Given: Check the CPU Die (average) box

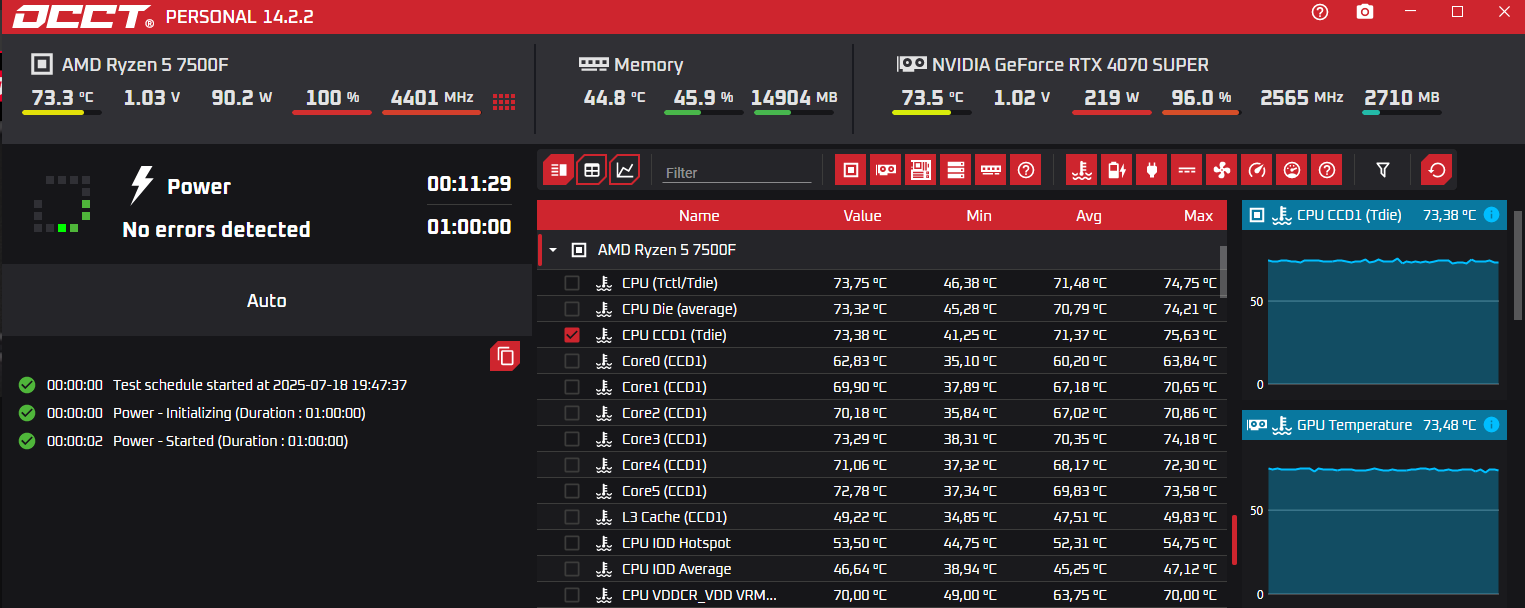Looking at the screenshot, I should 572,309.
